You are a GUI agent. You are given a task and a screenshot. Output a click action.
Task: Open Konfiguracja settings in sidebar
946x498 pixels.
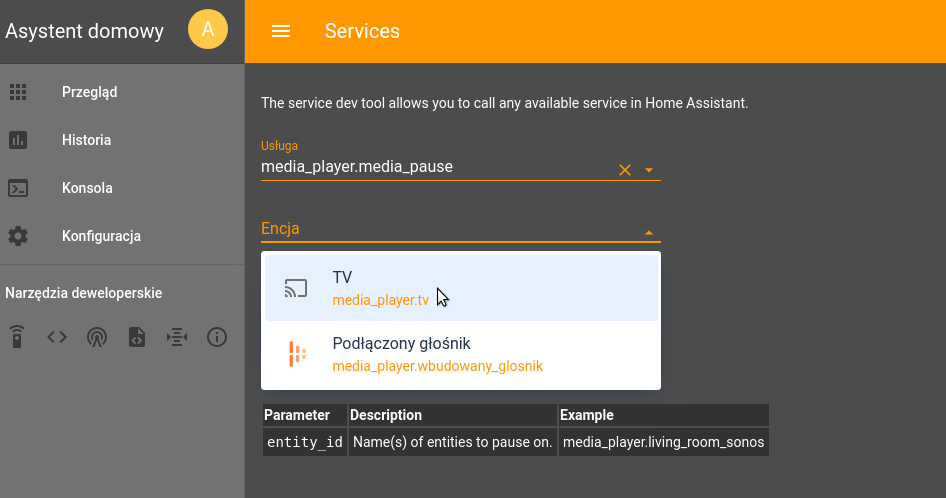(101, 236)
